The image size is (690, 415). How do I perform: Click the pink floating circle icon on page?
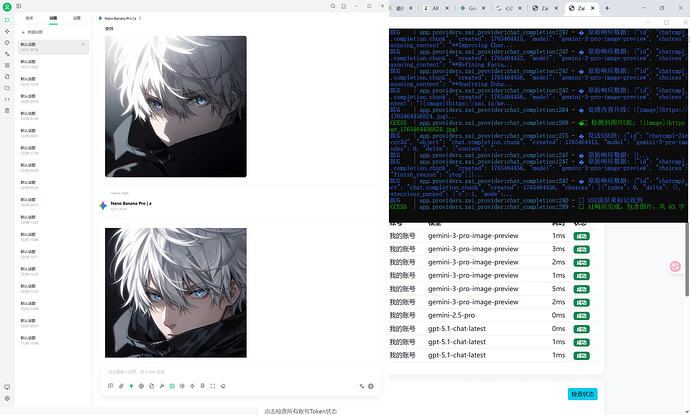pyautogui.click(x=675, y=266)
